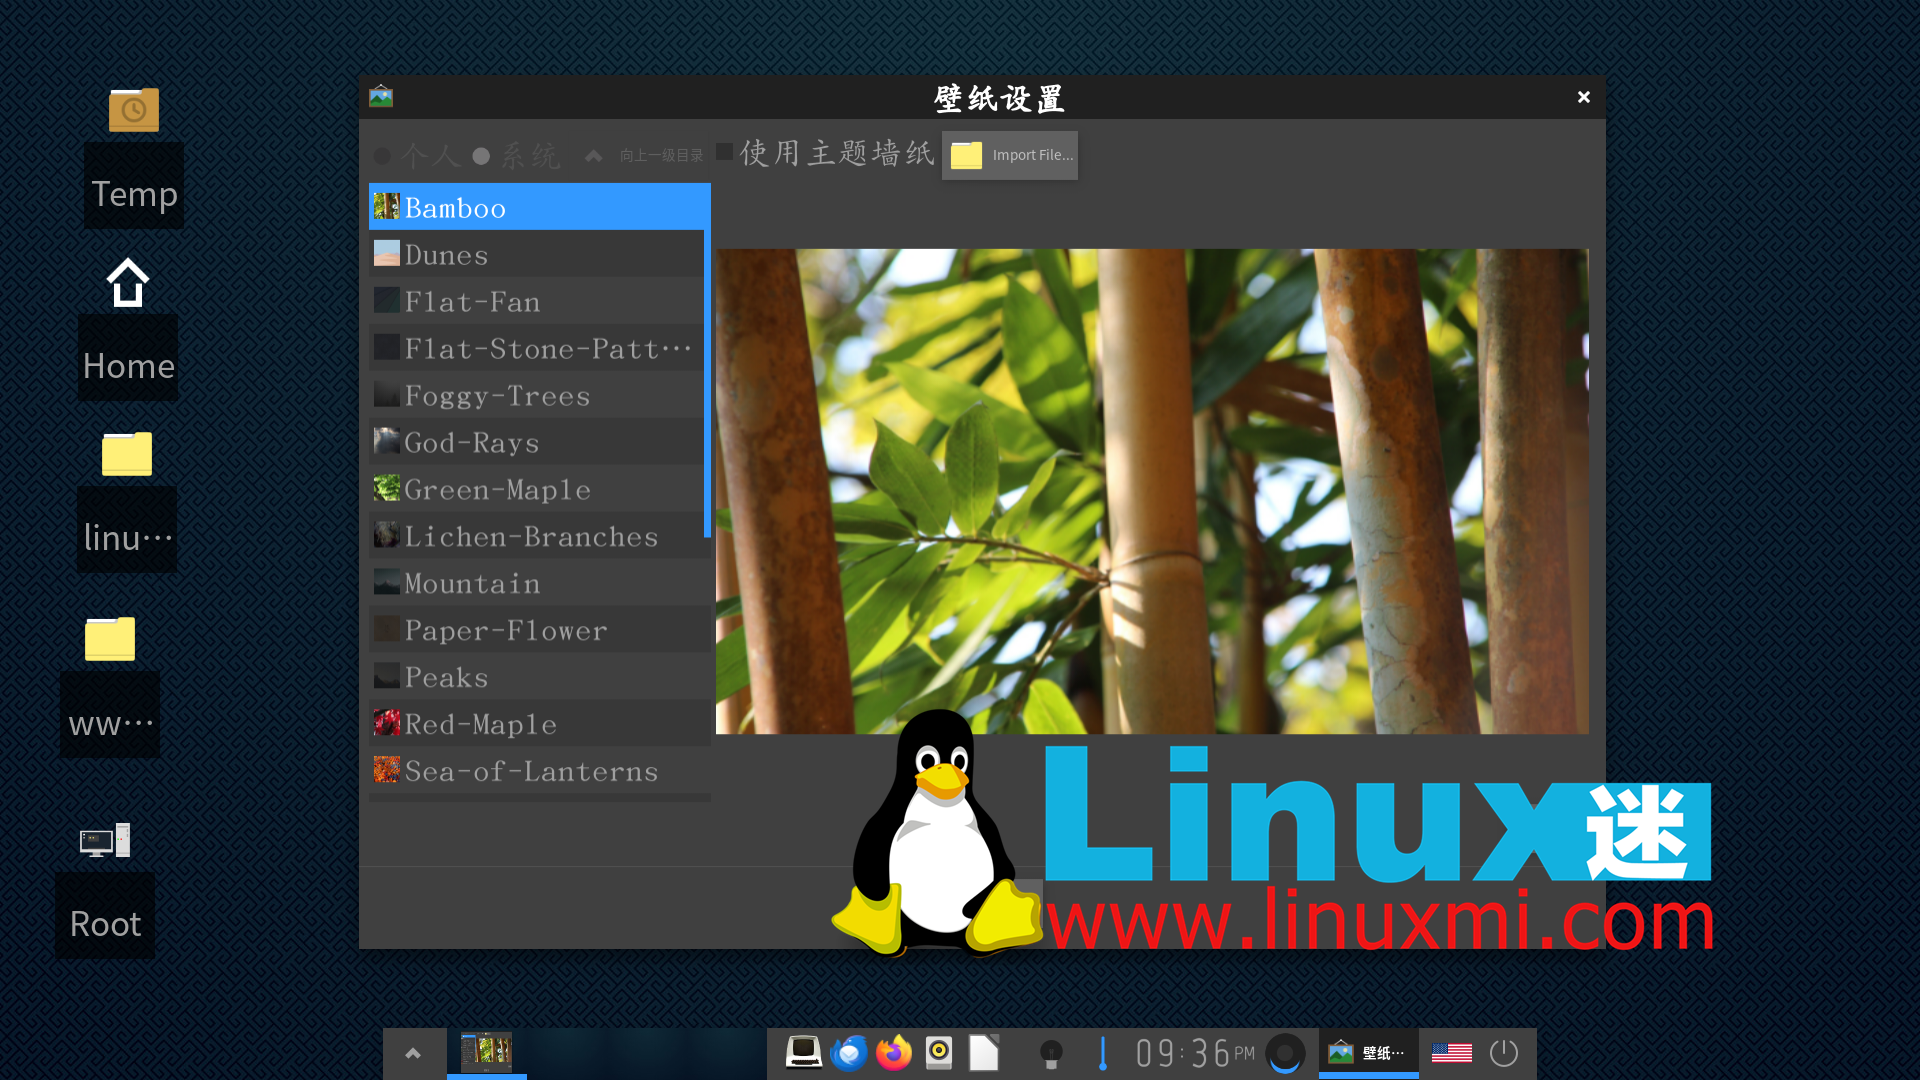The image size is (1920, 1080).
Task: Switch to the 壁纸… taskbar window entry
Action: pos(1368,1053)
